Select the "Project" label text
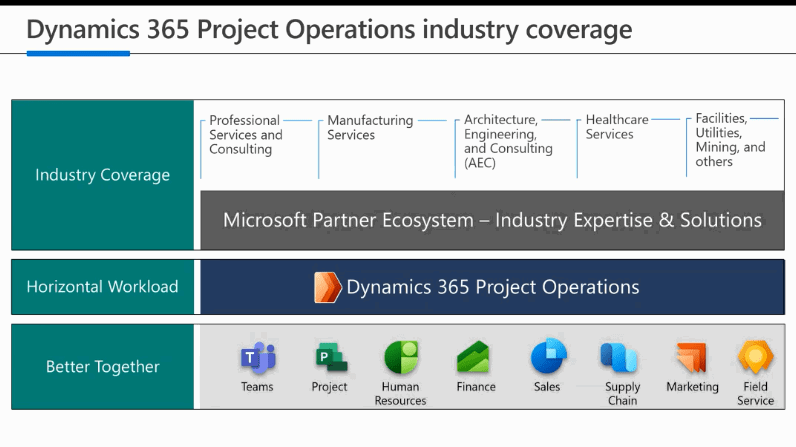Screen dimensions: 796x447 tap(329, 387)
